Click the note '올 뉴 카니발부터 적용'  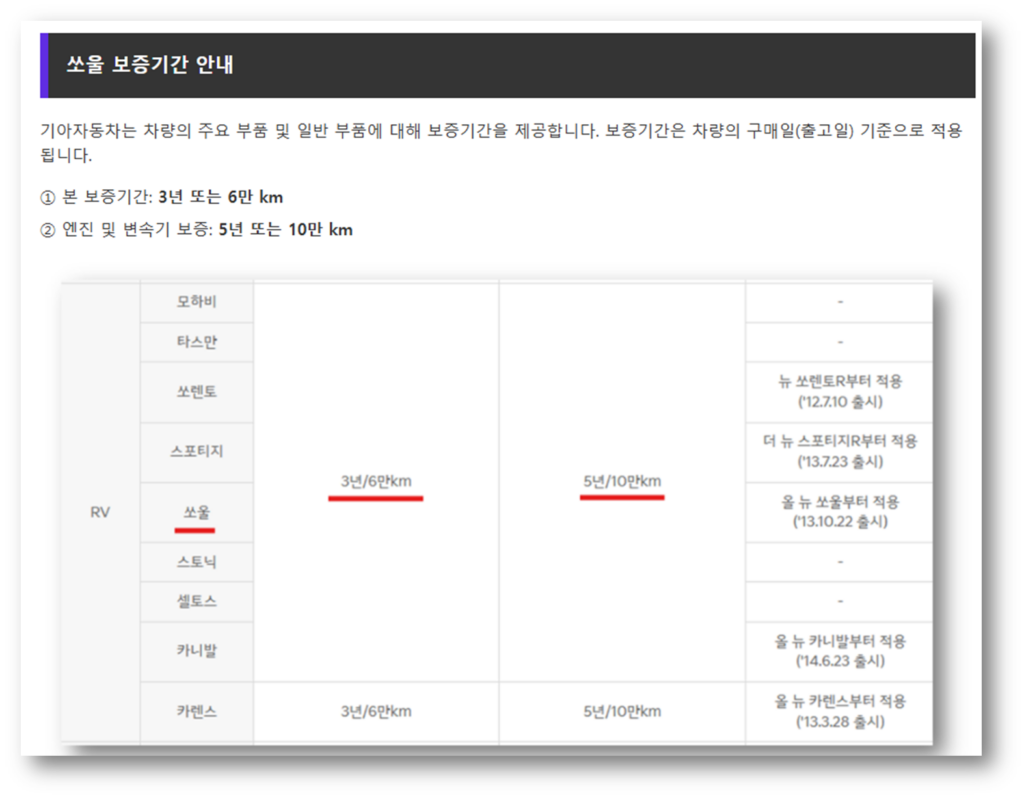840,641
